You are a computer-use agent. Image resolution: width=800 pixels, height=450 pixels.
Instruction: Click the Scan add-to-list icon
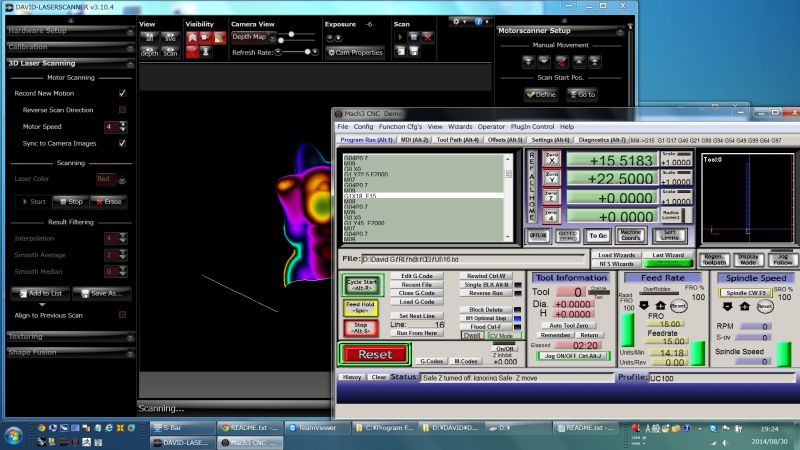pos(400,51)
